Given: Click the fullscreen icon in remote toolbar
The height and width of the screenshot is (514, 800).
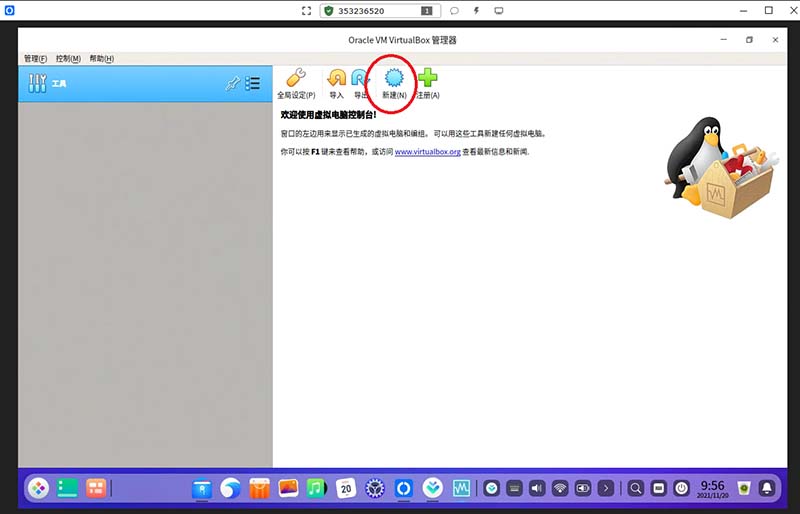Looking at the screenshot, I should 306,11.
